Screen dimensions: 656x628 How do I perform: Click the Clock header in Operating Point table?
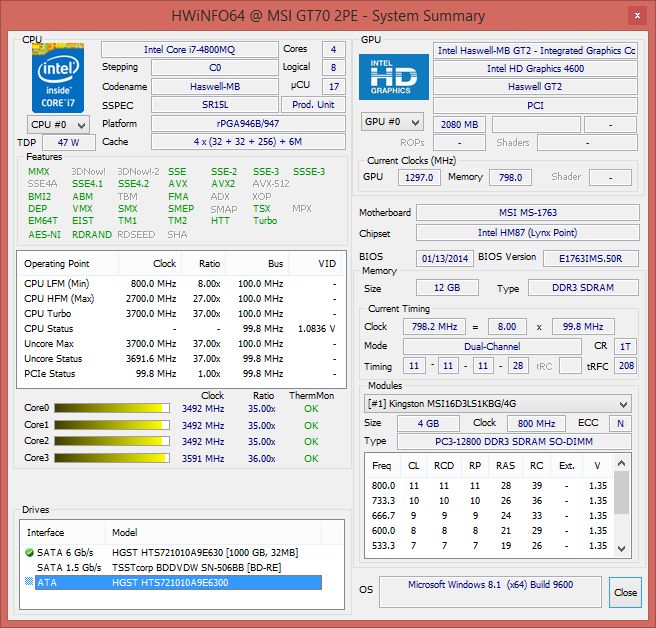(x=150, y=264)
